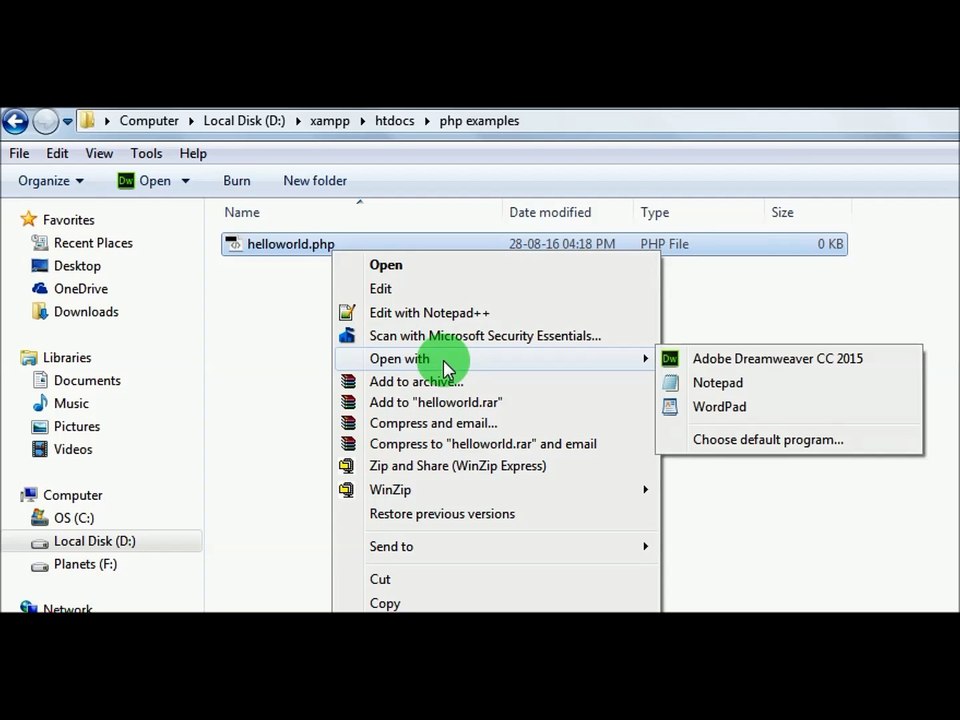Viewport: 960px width, 720px height.
Task: Choose Copy in the context menu
Action: (x=384, y=603)
